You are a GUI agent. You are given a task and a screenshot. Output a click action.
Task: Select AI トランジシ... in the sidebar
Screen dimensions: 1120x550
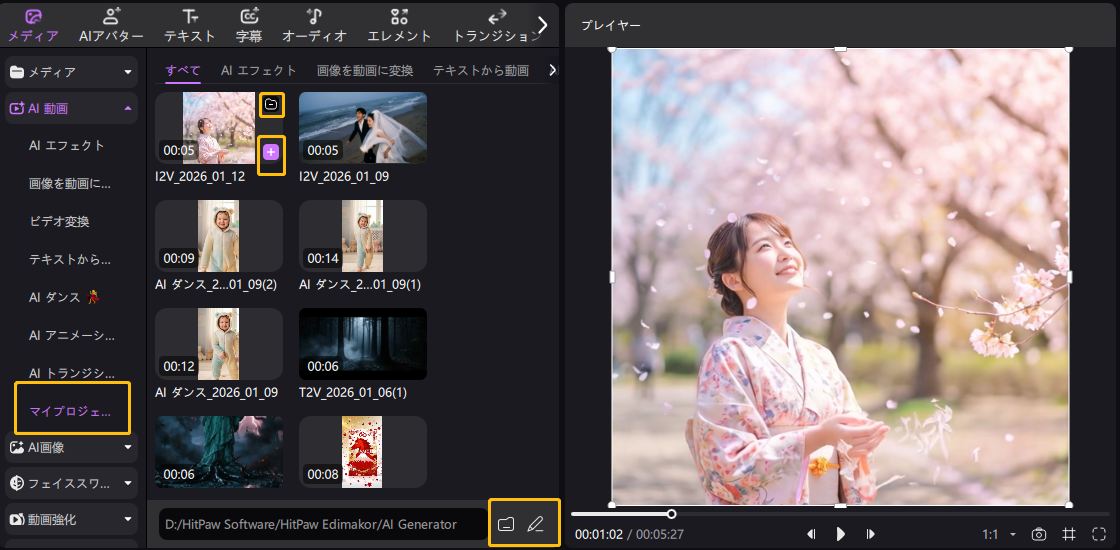point(71,373)
